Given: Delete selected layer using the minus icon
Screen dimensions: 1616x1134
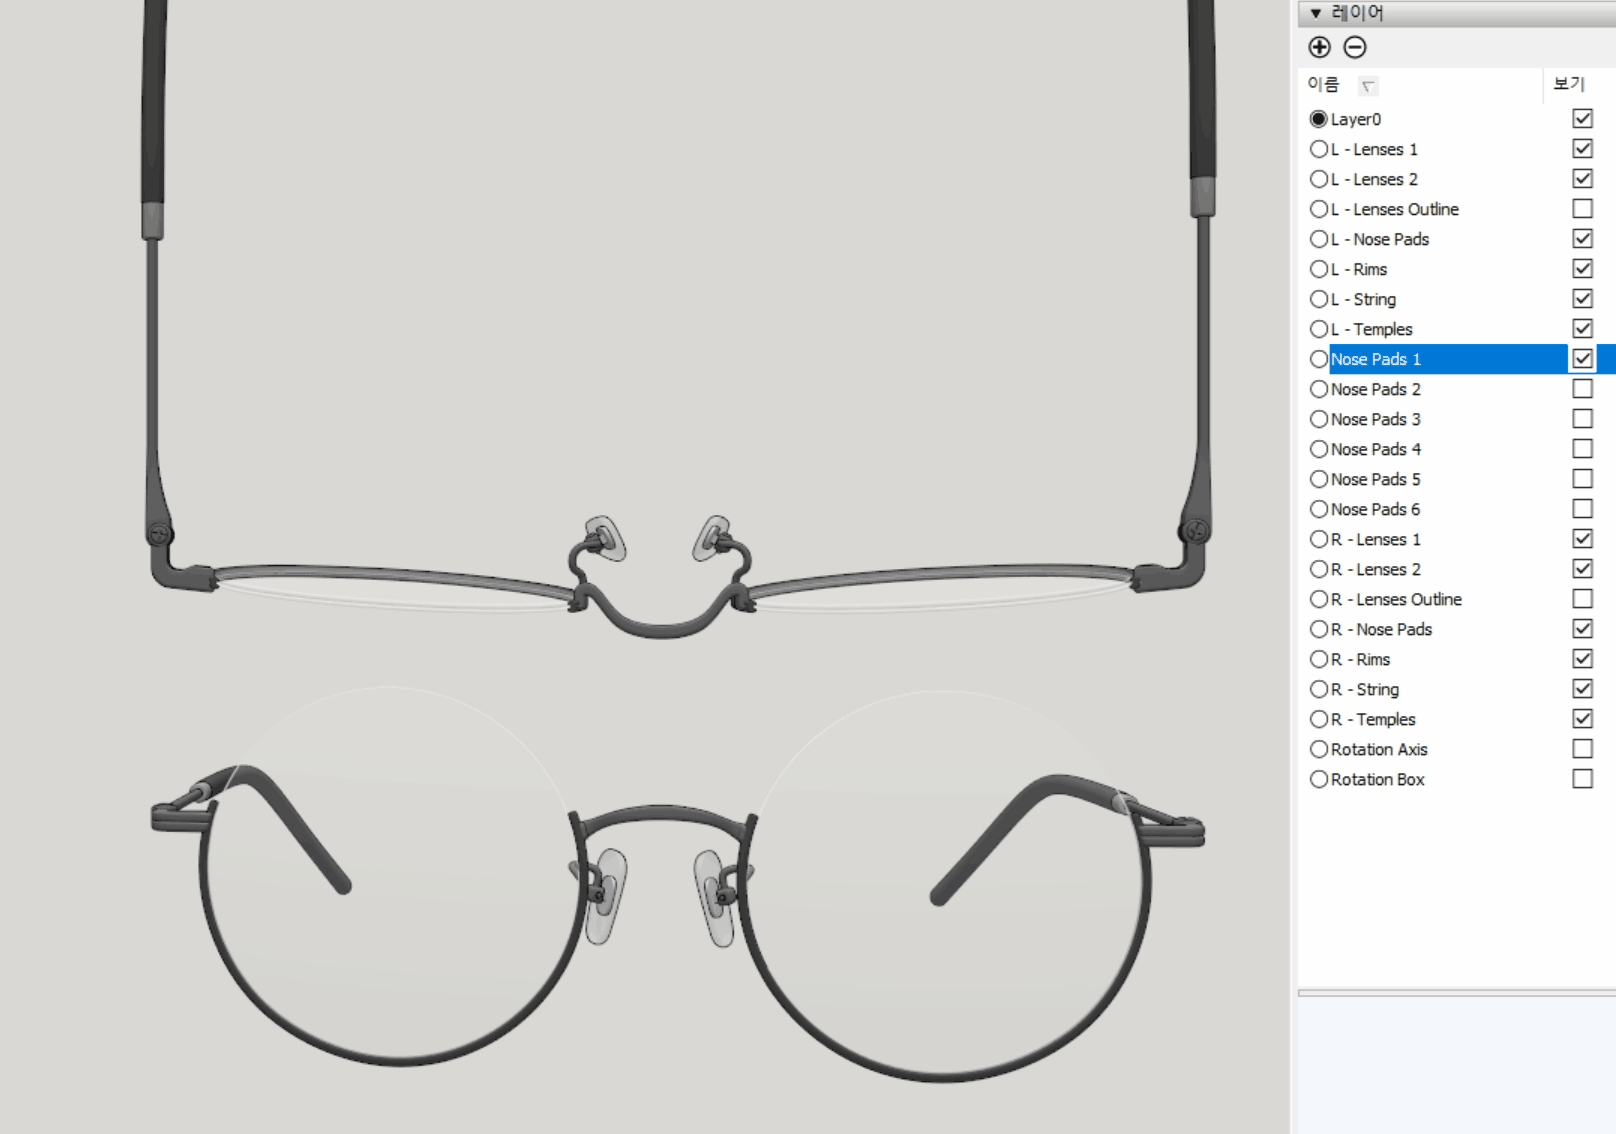Looking at the screenshot, I should click(x=1355, y=47).
